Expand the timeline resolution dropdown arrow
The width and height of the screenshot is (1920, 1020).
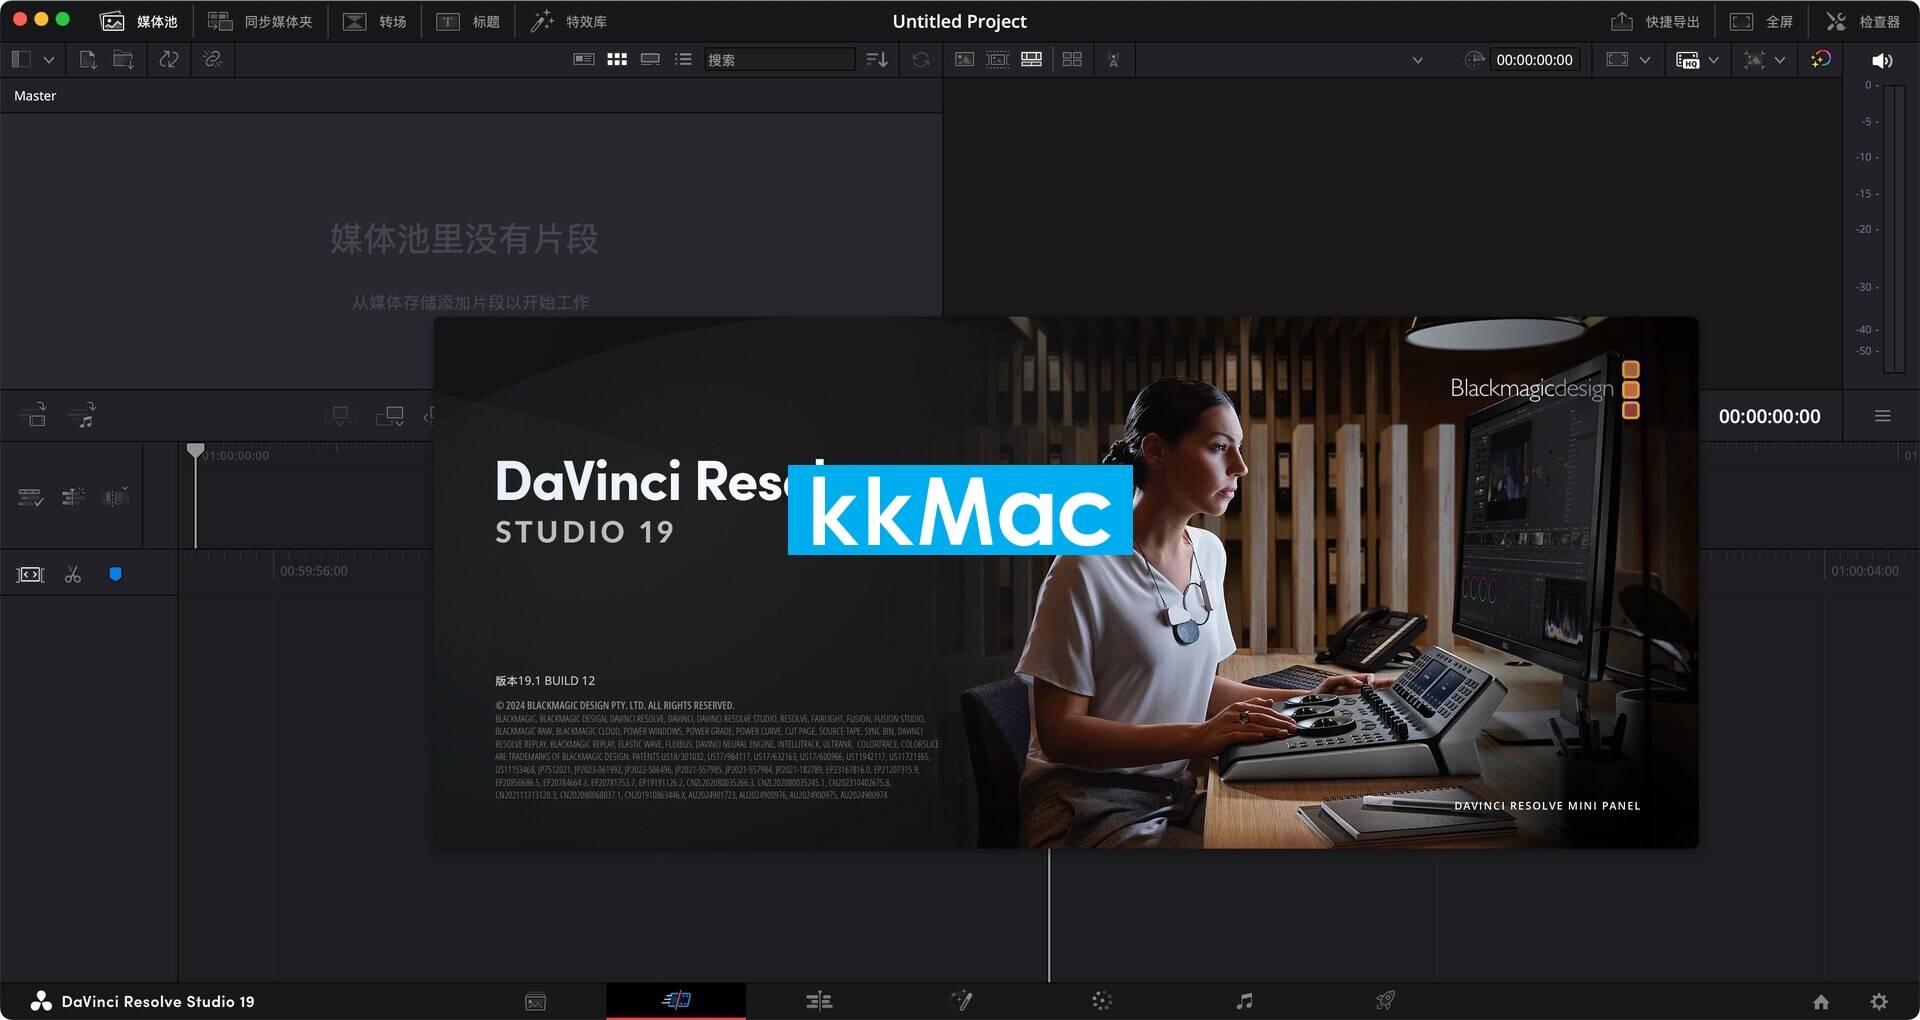[1645, 60]
